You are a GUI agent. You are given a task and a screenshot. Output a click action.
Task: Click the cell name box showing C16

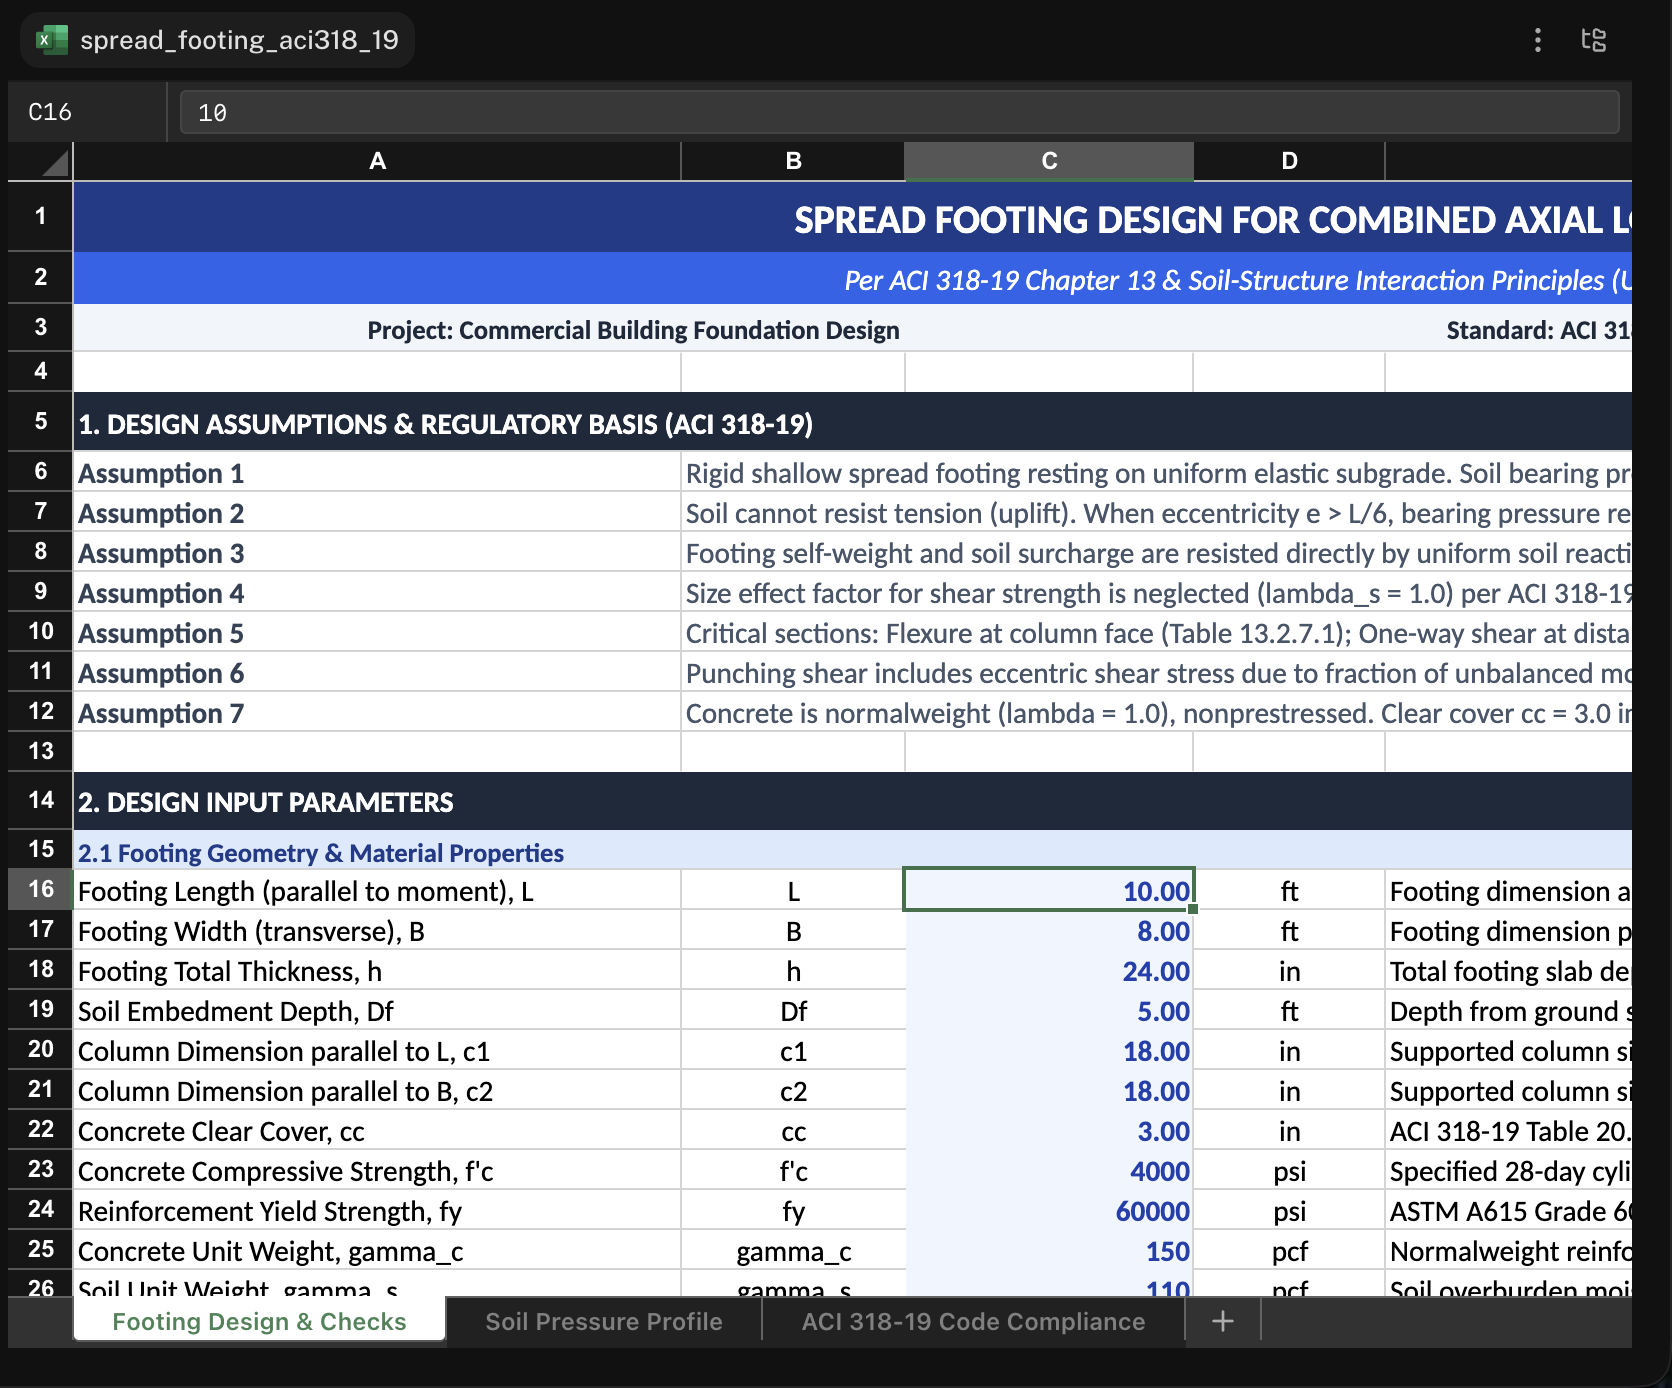click(86, 112)
